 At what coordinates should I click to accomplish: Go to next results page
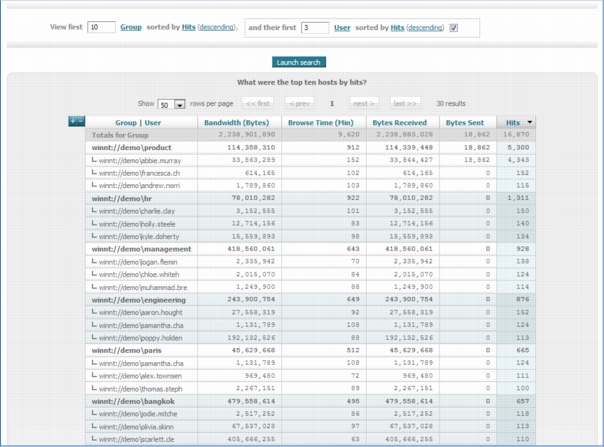pyautogui.click(x=364, y=103)
